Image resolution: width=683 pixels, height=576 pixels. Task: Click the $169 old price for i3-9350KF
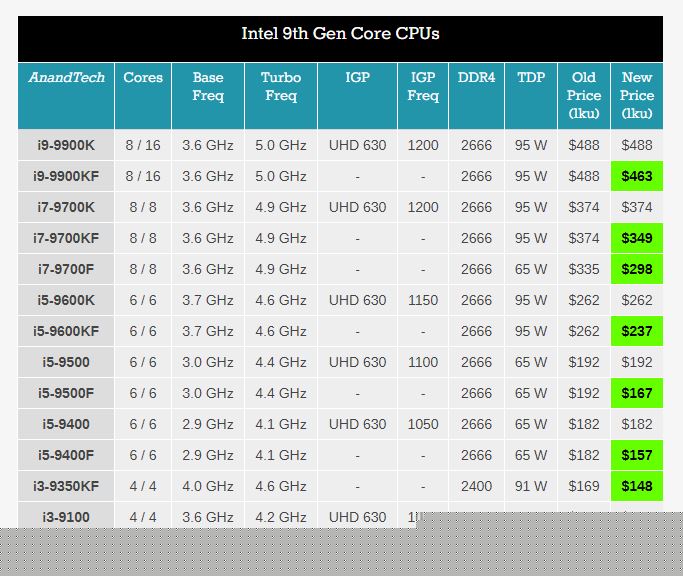click(x=584, y=486)
